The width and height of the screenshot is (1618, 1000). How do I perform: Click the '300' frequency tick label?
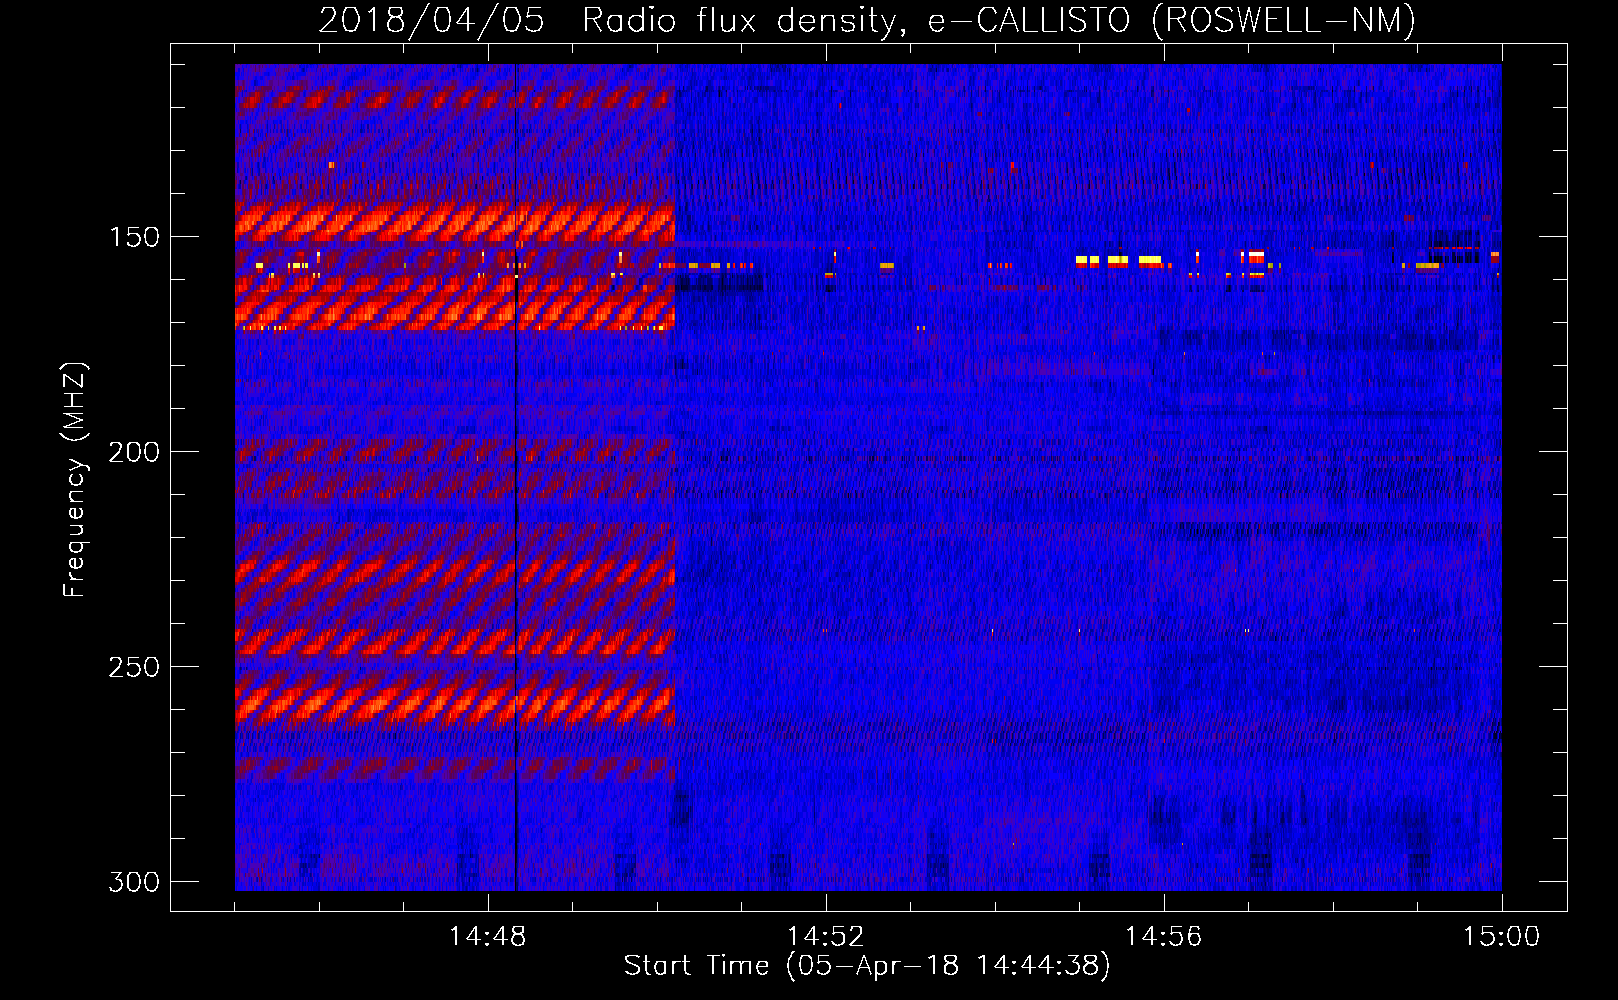pos(134,882)
